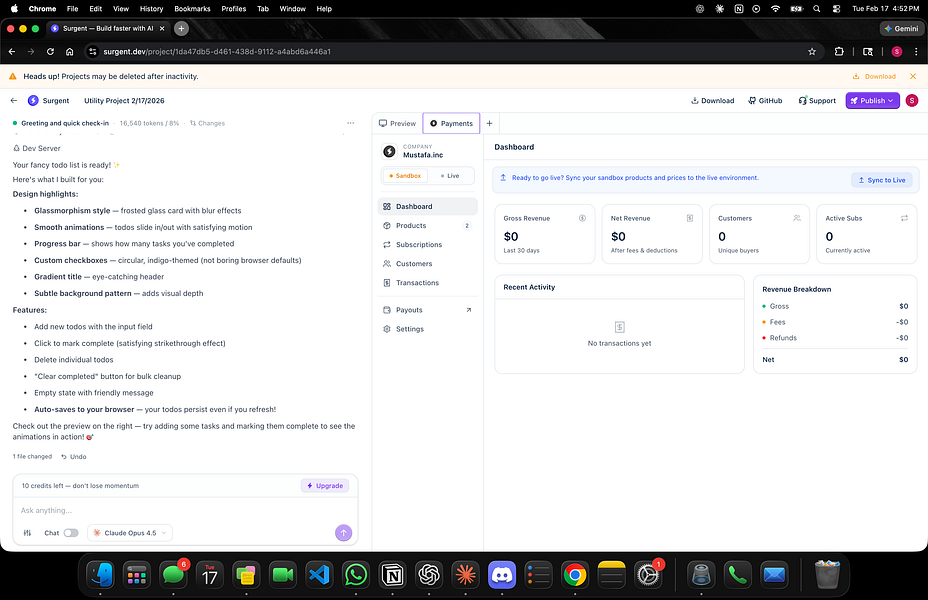Select the Payments tab

451,123
